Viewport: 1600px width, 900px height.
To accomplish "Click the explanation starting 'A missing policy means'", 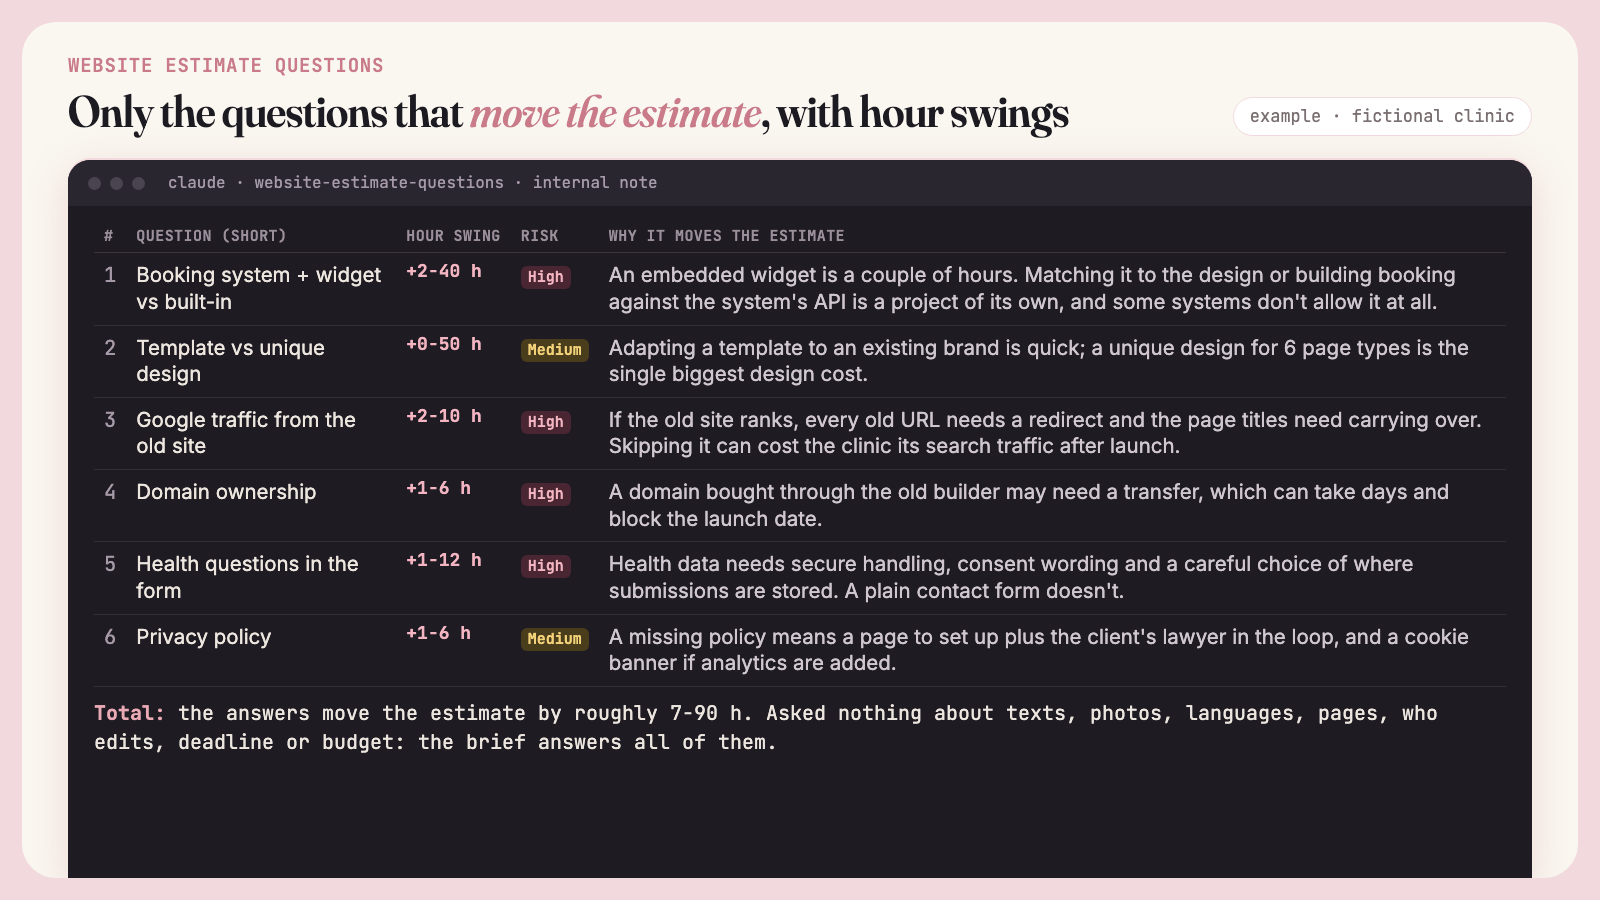I will tap(1039, 650).
